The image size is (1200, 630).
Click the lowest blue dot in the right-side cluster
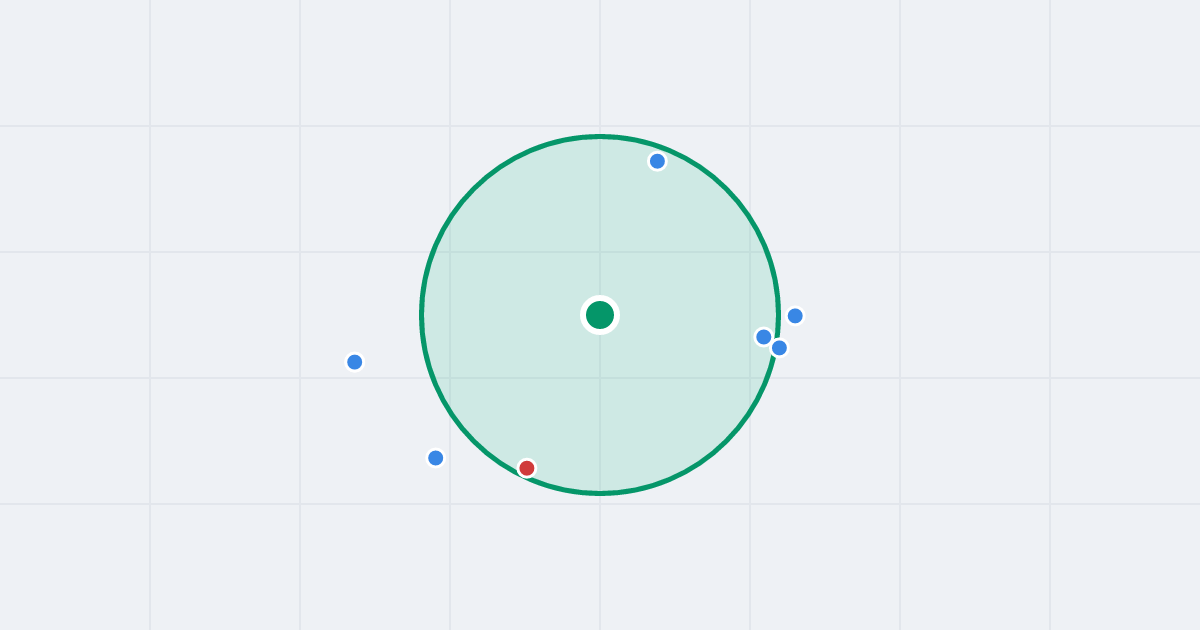click(779, 348)
